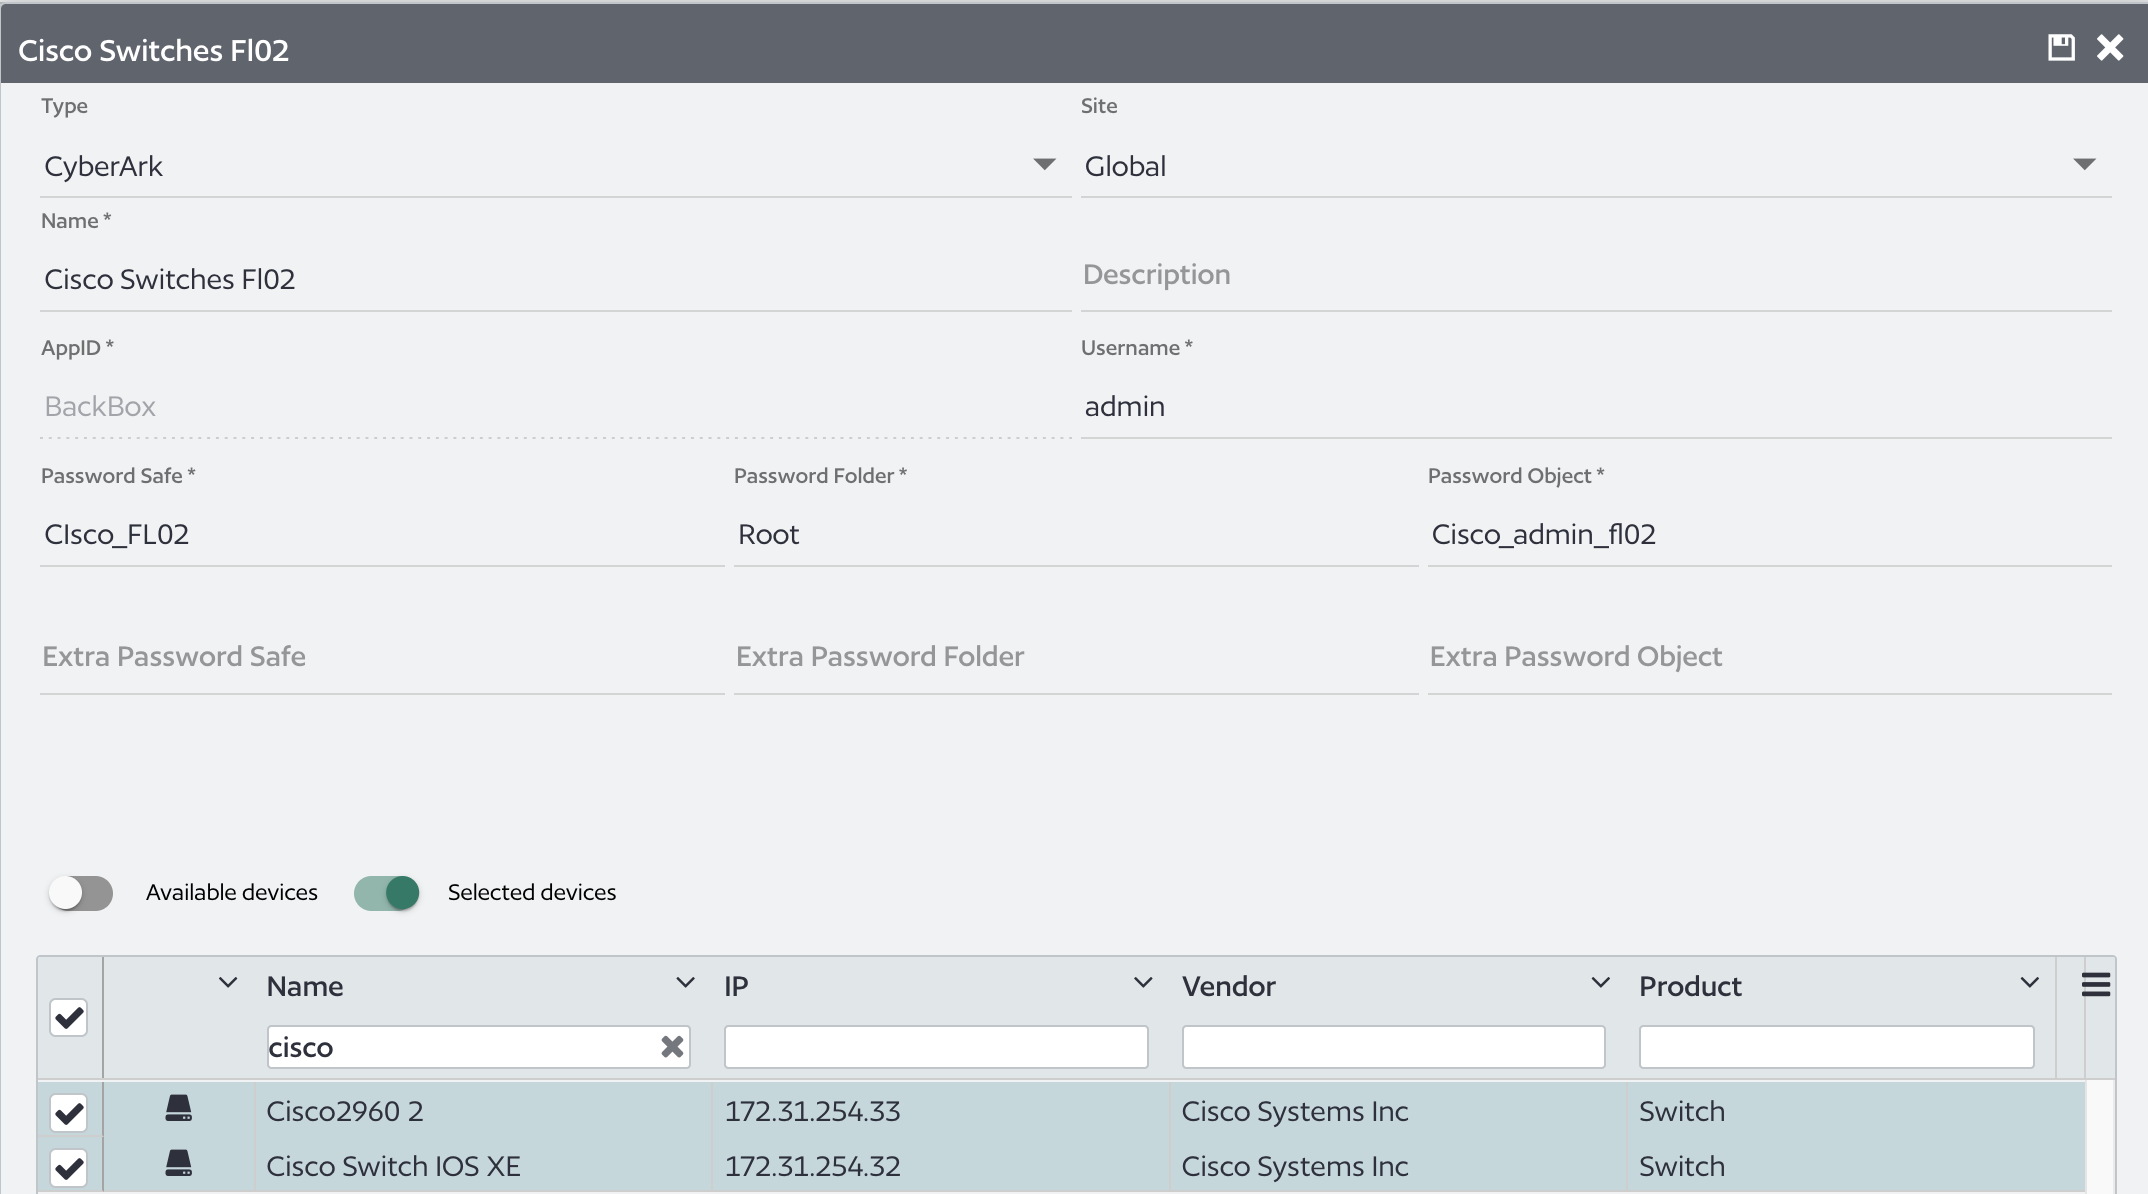Expand the Name column header dropdown
The width and height of the screenshot is (2148, 1194).
[x=685, y=982]
